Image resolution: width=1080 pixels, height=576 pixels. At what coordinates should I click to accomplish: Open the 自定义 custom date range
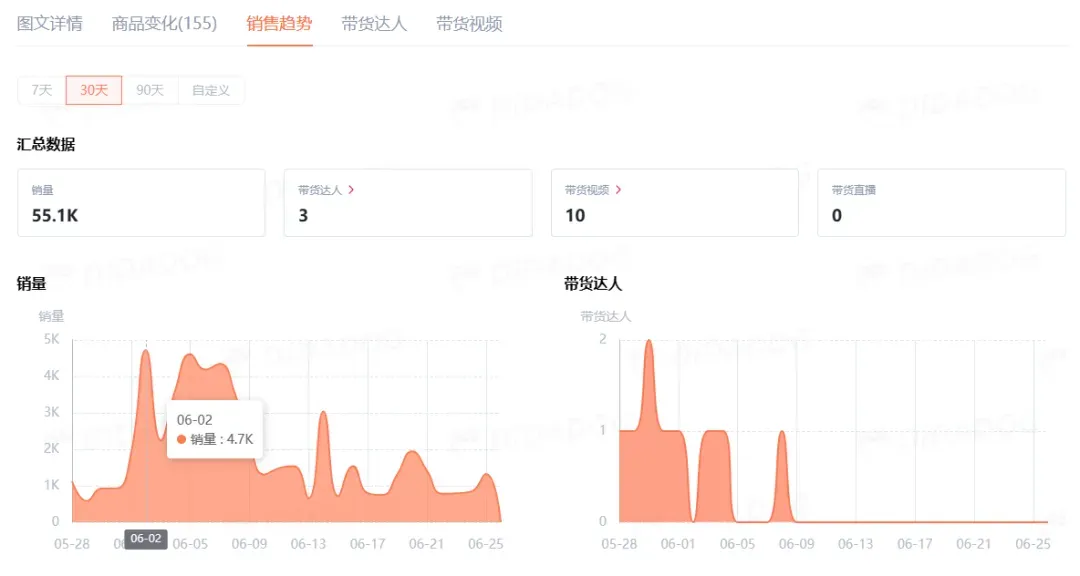(x=211, y=90)
